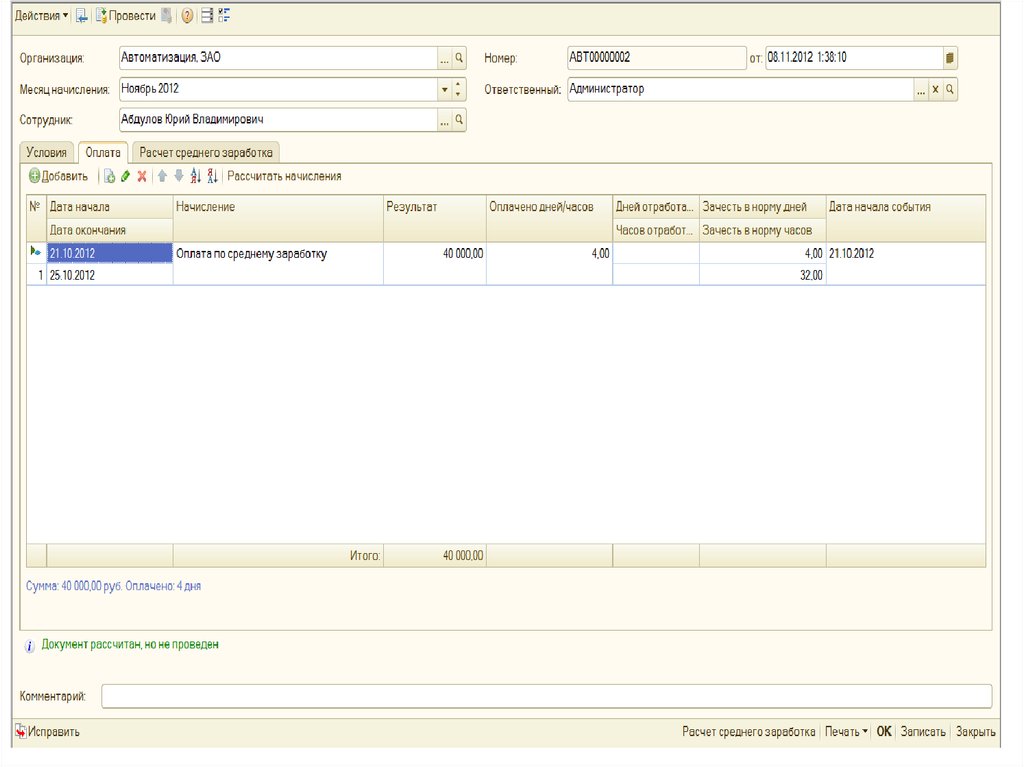Click the green pencil edit row icon
The height and width of the screenshot is (767, 1024).
point(126,177)
